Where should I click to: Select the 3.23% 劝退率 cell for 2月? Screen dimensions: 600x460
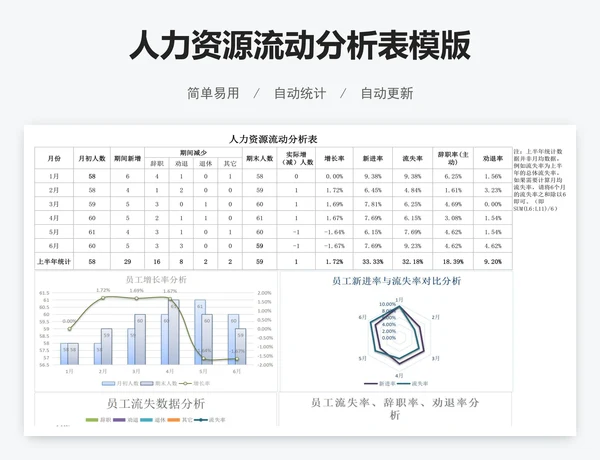click(493, 190)
